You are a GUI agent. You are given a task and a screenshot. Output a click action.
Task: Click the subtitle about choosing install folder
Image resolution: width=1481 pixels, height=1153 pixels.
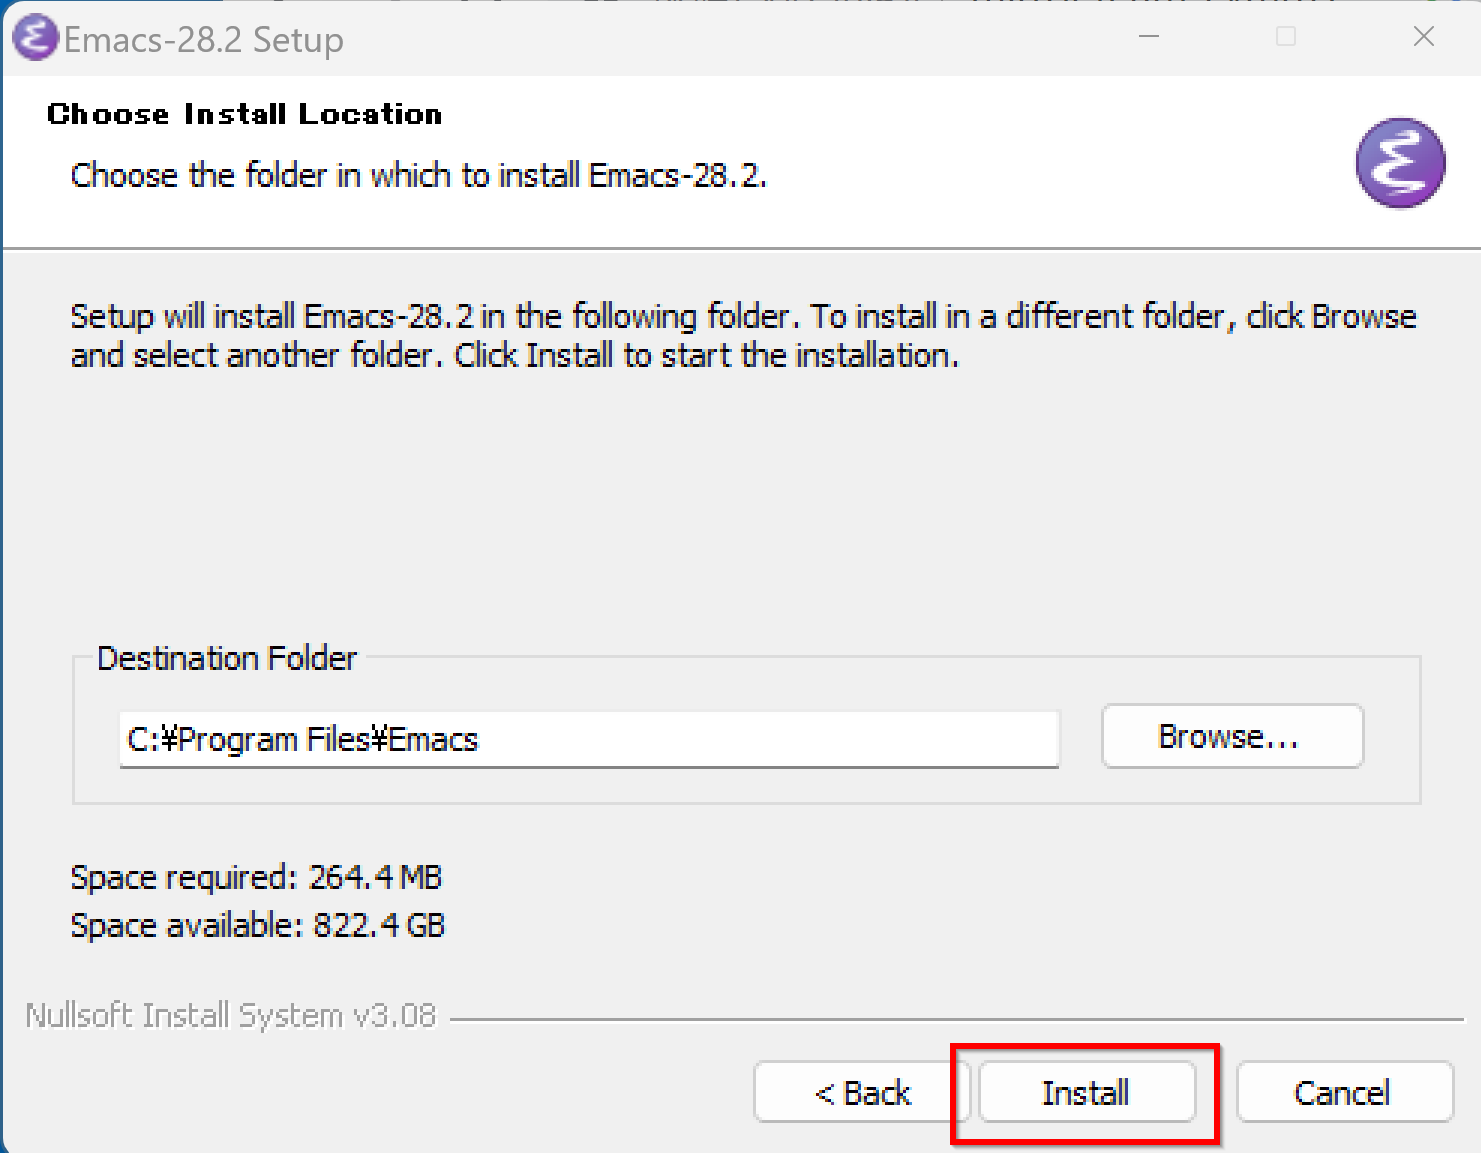pos(418,175)
